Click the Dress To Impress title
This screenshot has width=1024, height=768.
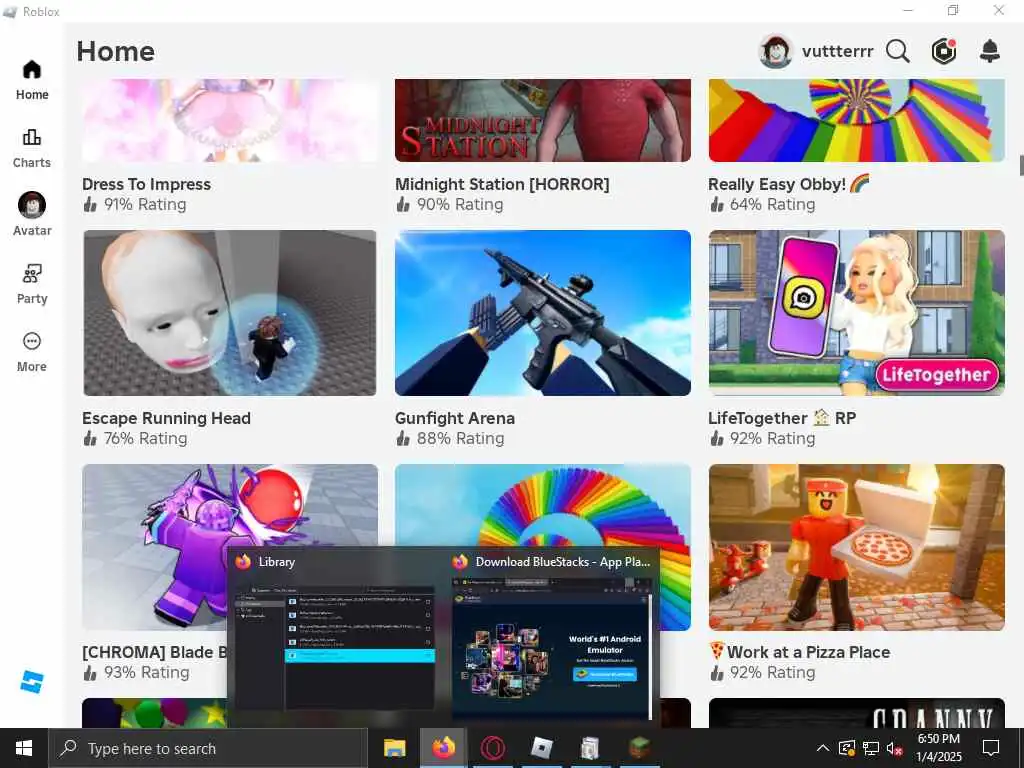146,184
